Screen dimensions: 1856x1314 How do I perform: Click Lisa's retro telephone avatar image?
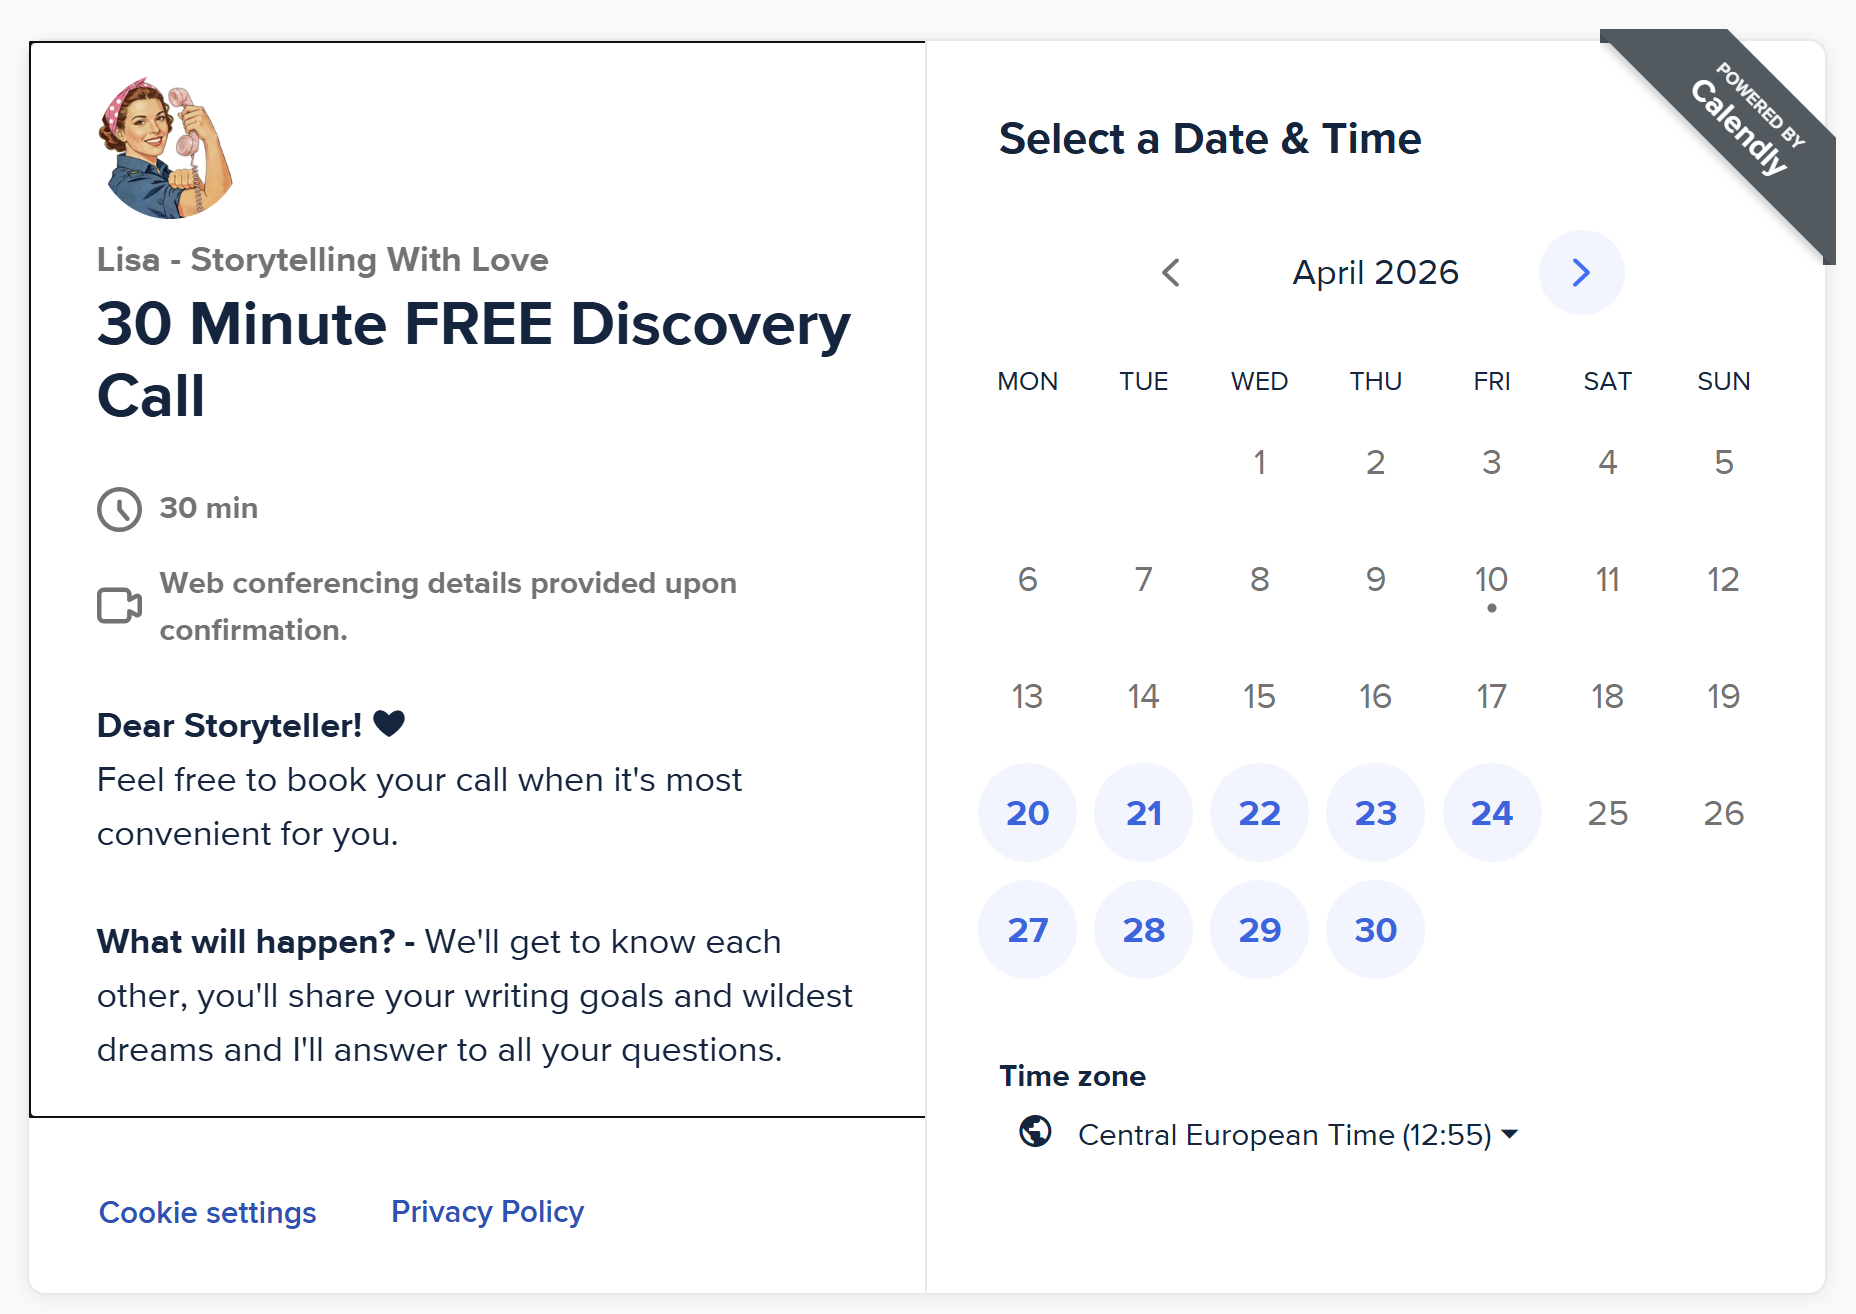pyautogui.click(x=165, y=147)
